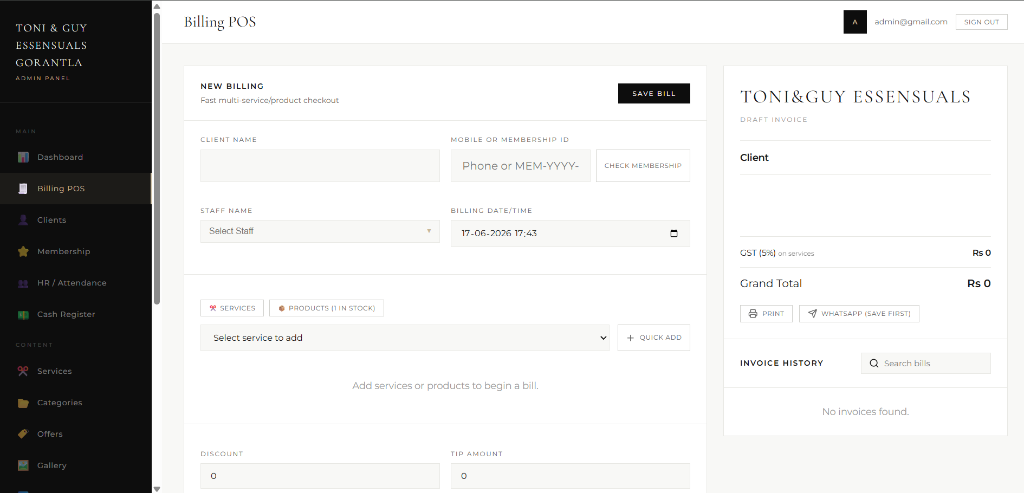The image size is (1024, 493).
Task: Click WhatsApp (Save First) button
Action: tap(859, 313)
